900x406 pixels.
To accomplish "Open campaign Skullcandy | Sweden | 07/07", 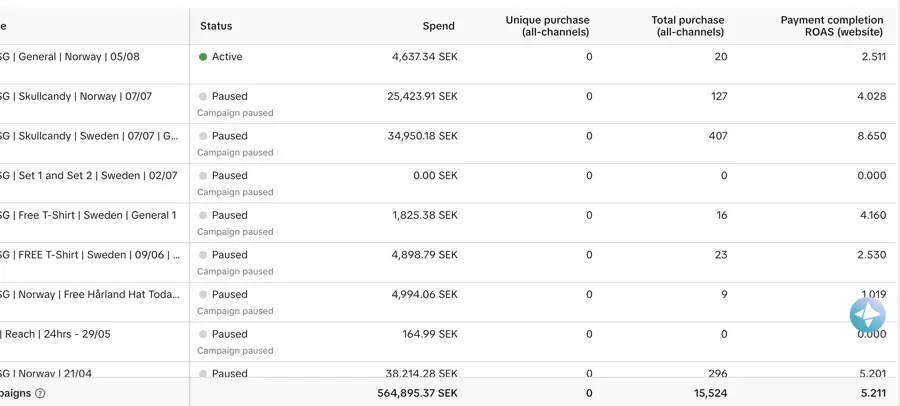I will (89, 136).
